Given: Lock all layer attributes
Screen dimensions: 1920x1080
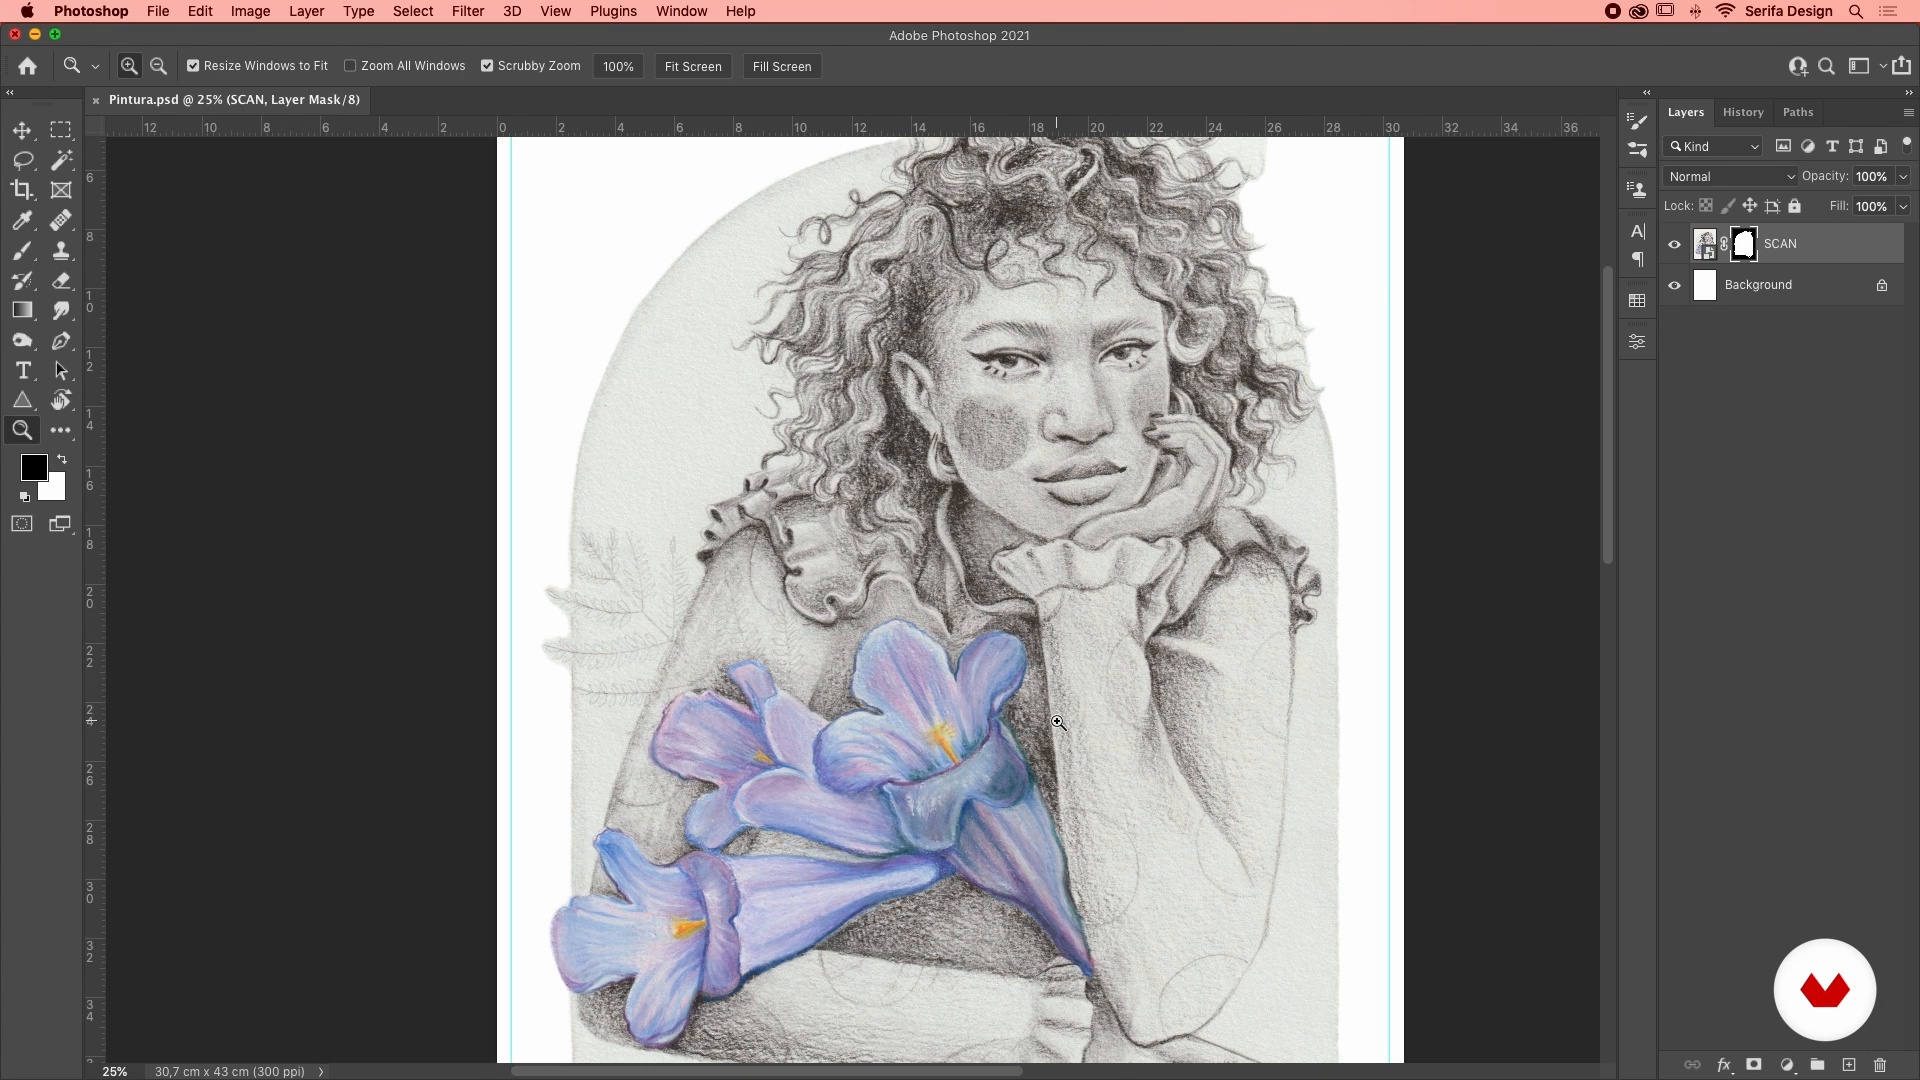Looking at the screenshot, I should pyautogui.click(x=1795, y=206).
